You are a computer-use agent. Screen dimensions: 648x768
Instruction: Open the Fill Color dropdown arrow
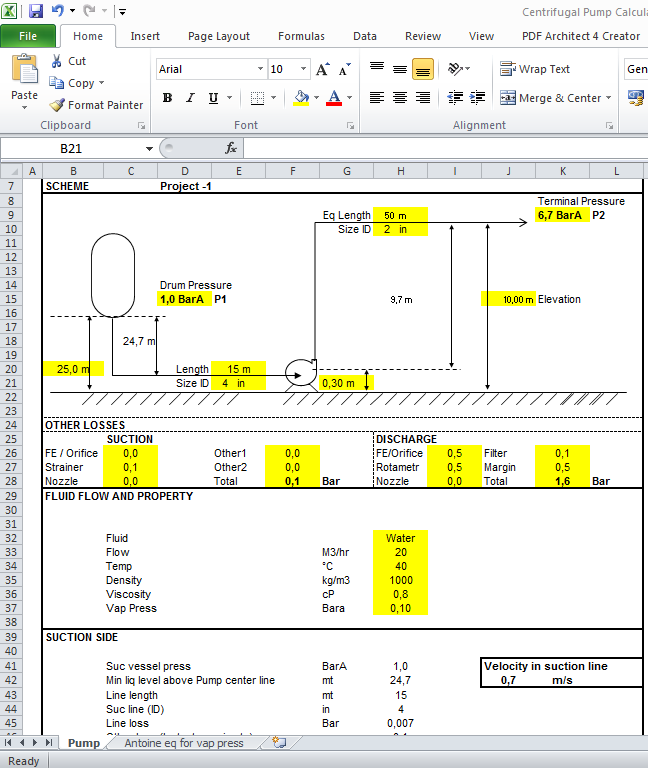pyautogui.click(x=316, y=98)
